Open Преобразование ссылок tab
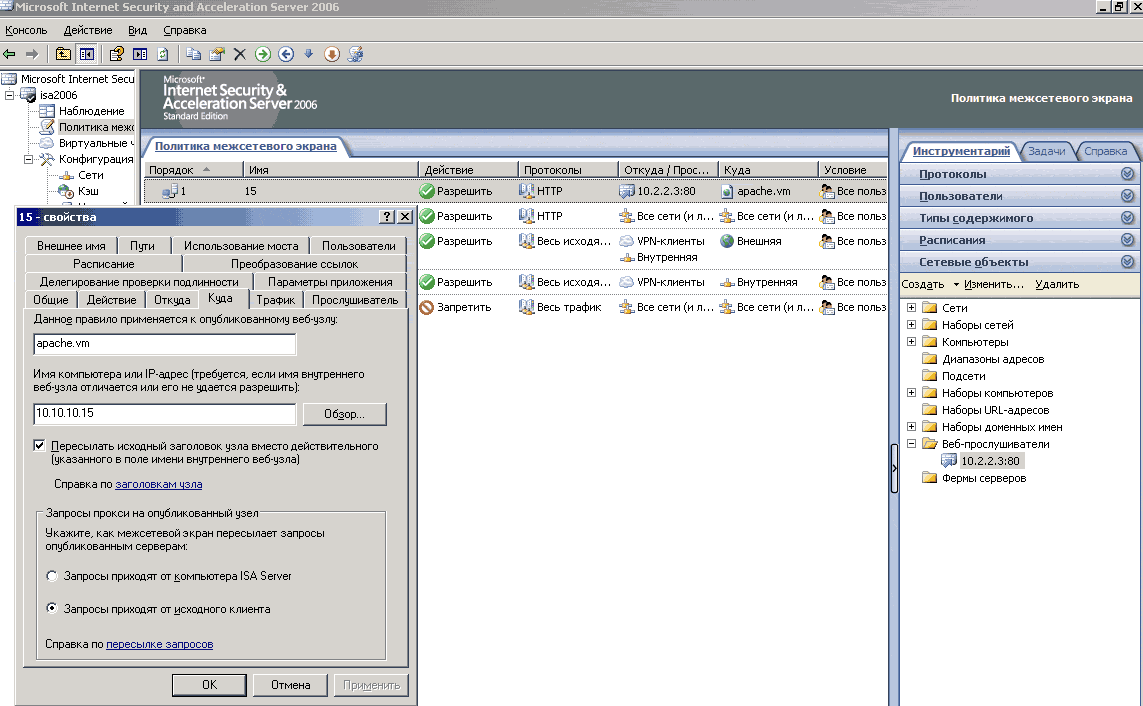 click(x=294, y=264)
